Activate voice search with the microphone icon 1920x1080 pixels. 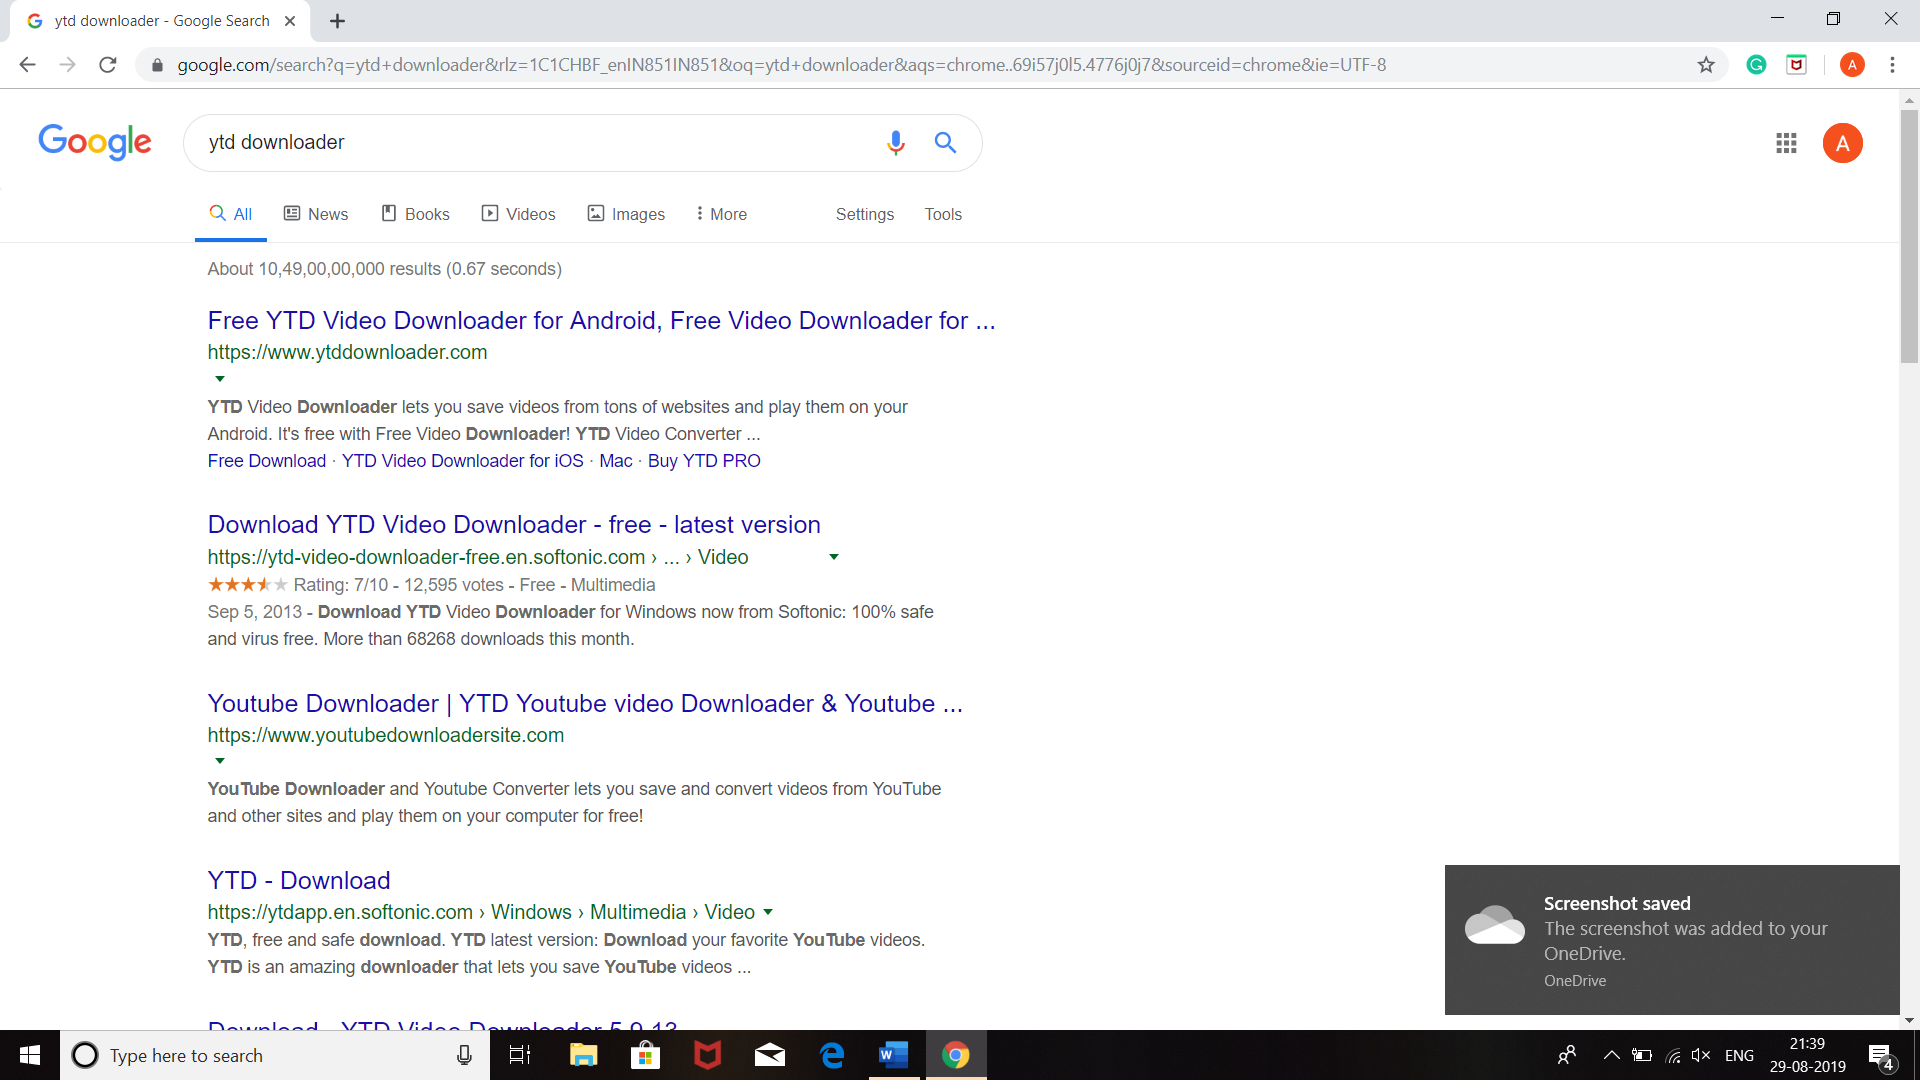pyautogui.click(x=896, y=143)
